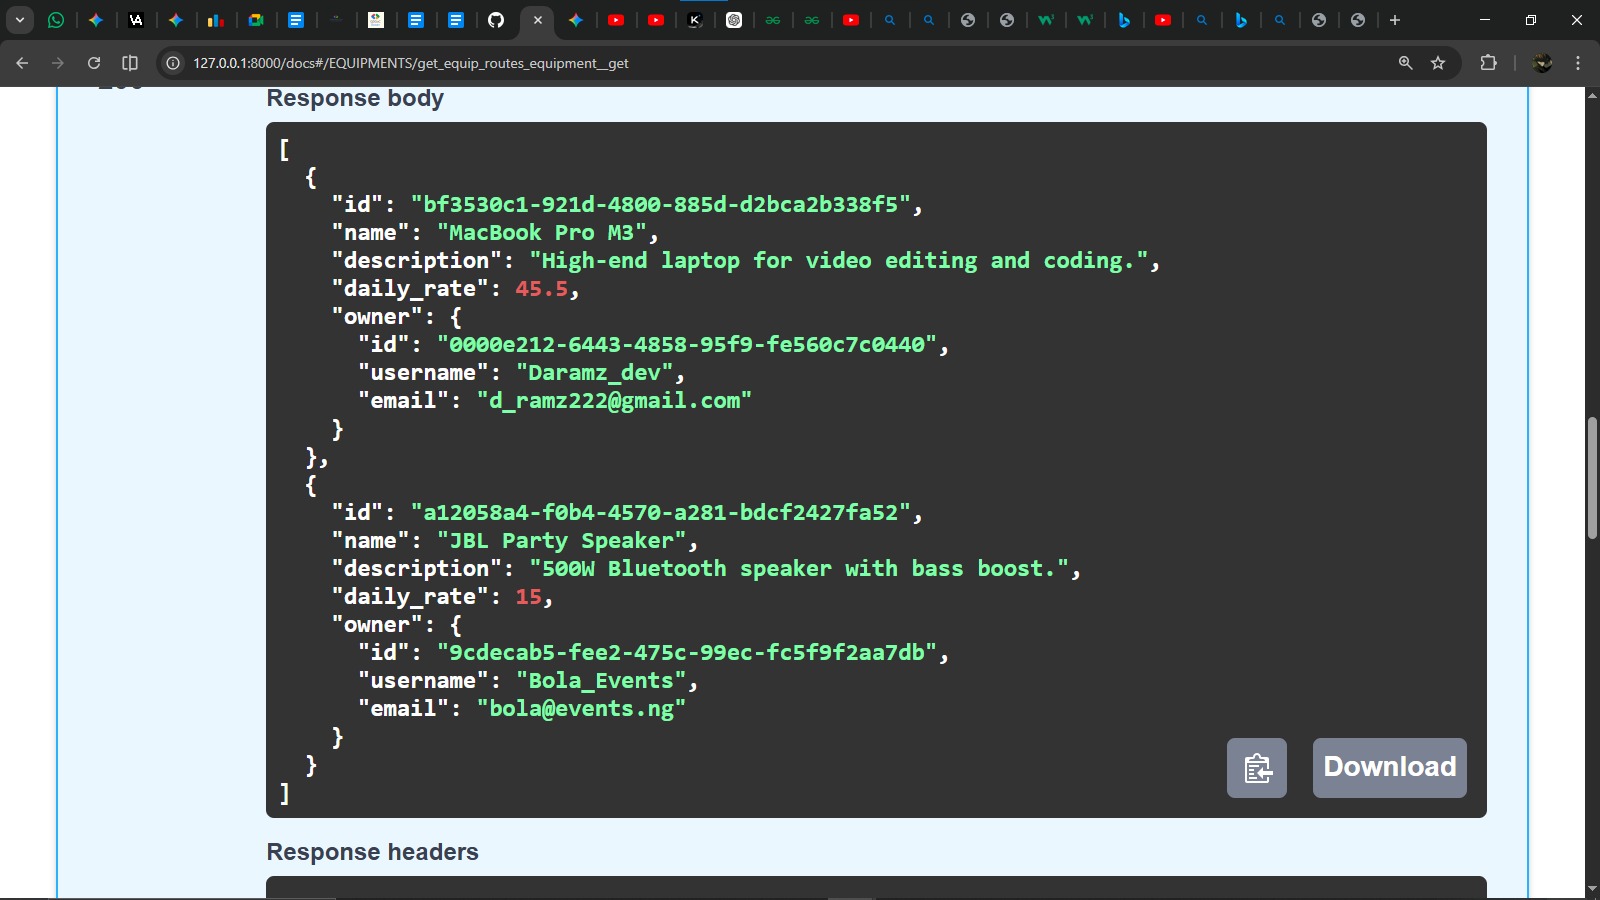Open a new browser tab
This screenshot has height=900, width=1600.
1395,20
